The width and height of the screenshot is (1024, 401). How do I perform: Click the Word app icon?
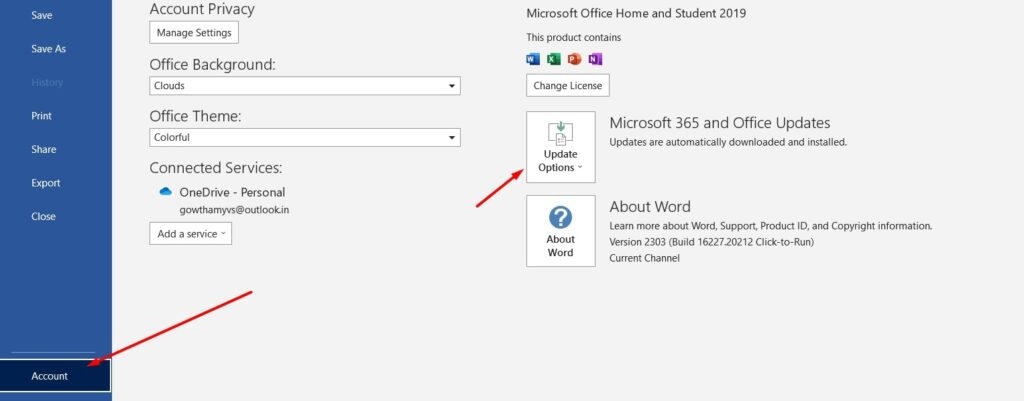[533, 59]
